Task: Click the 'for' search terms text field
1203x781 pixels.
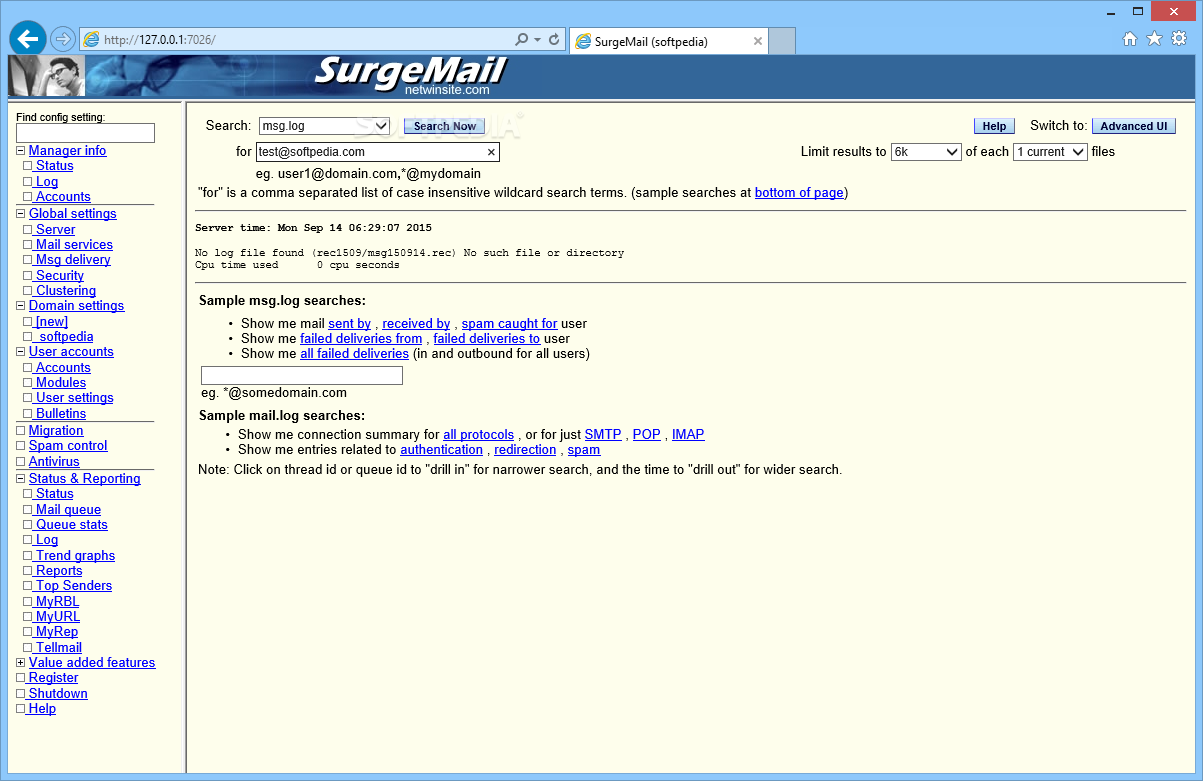Action: tap(377, 153)
